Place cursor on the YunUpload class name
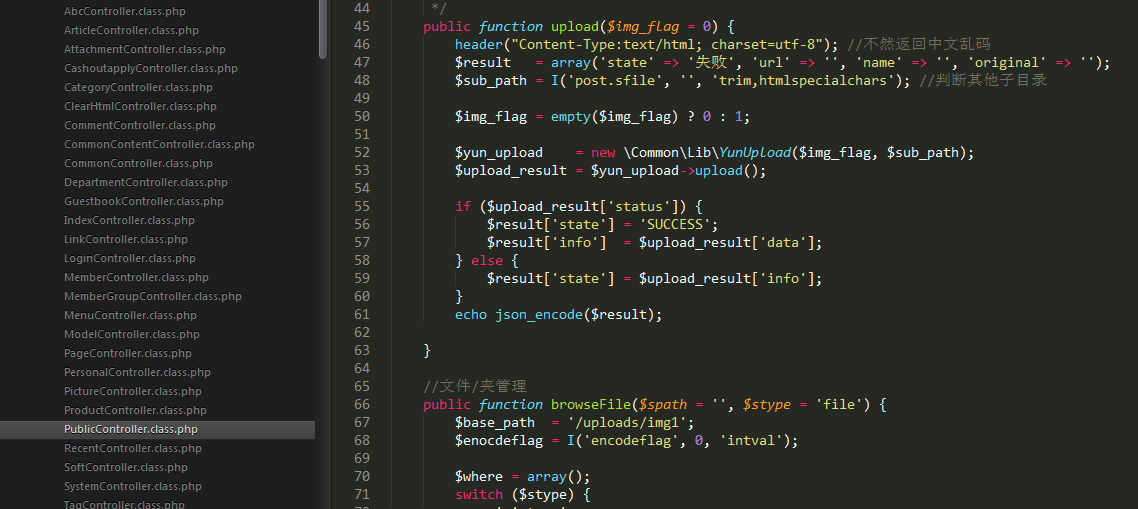1138x509 pixels. (754, 152)
